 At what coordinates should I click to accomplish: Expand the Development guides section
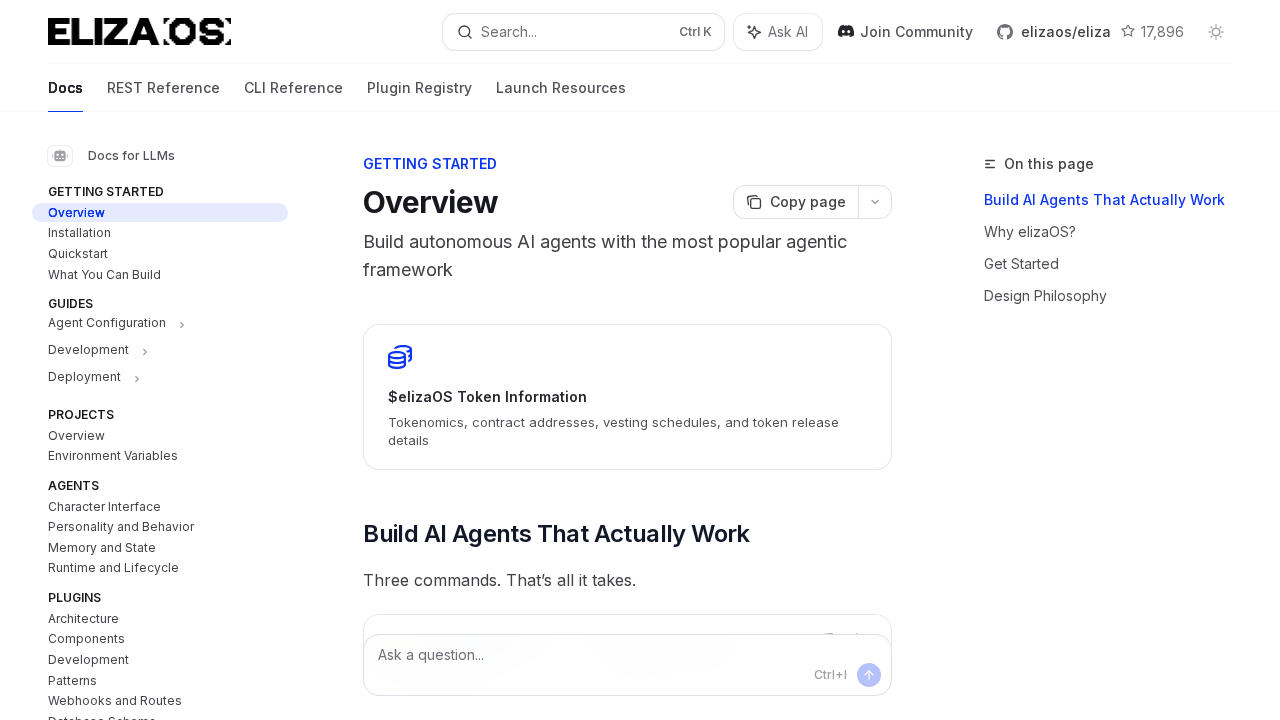144,351
